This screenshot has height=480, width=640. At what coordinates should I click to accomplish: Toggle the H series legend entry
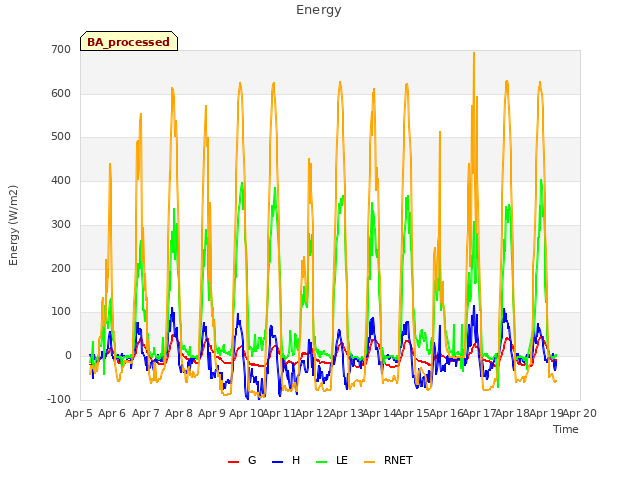point(286,460)
